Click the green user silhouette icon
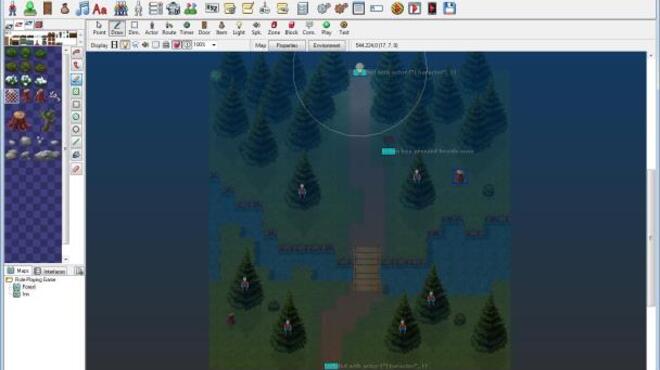660x370 pixels. (30, 8)
